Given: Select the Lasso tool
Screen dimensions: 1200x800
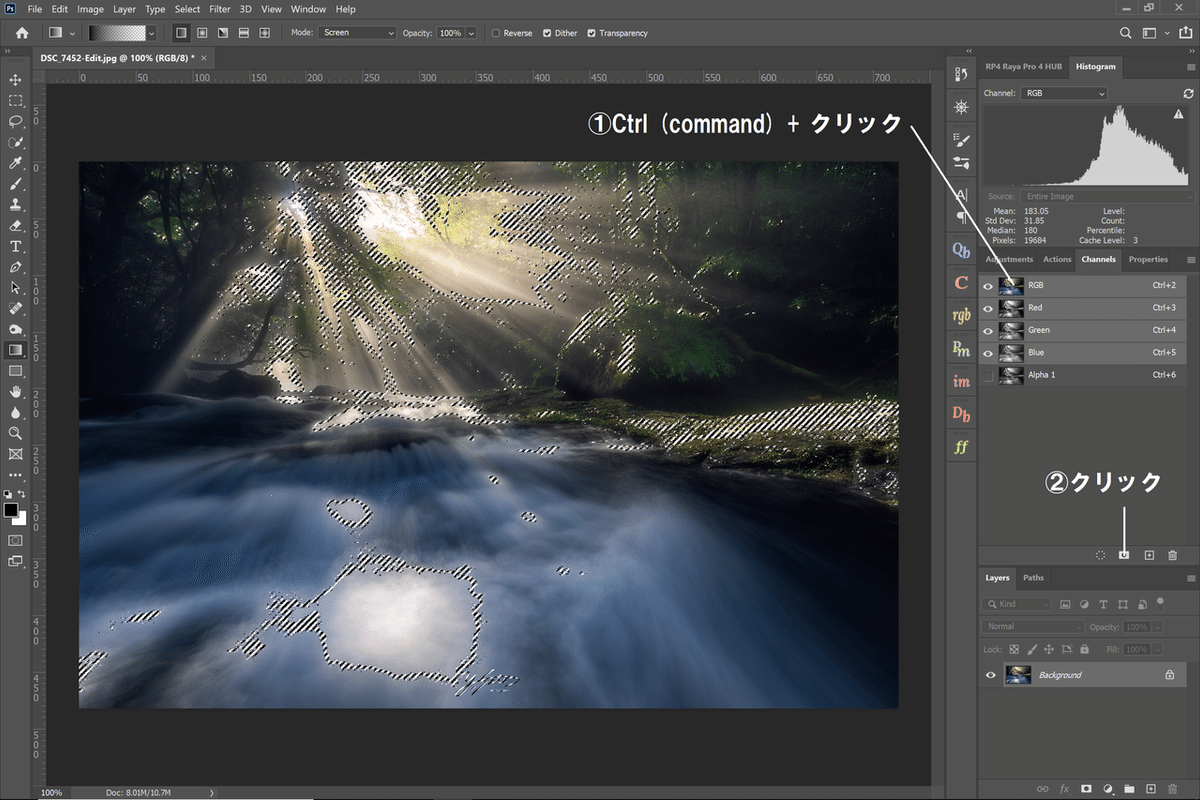Looking at the screenshot, I should [15, 121].
